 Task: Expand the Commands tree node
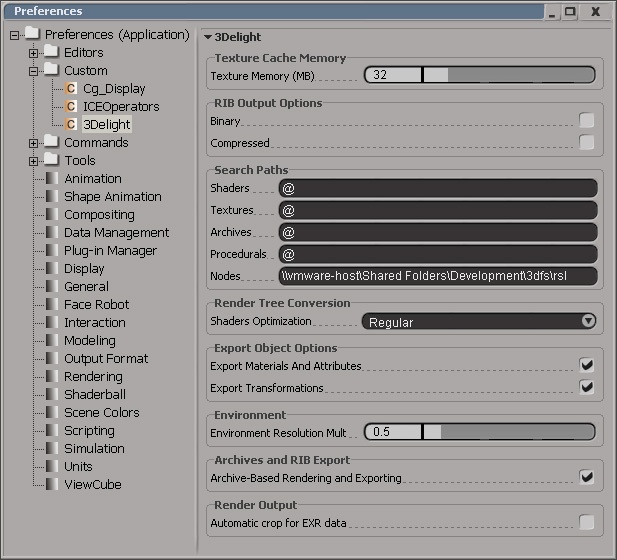[34, 143]
